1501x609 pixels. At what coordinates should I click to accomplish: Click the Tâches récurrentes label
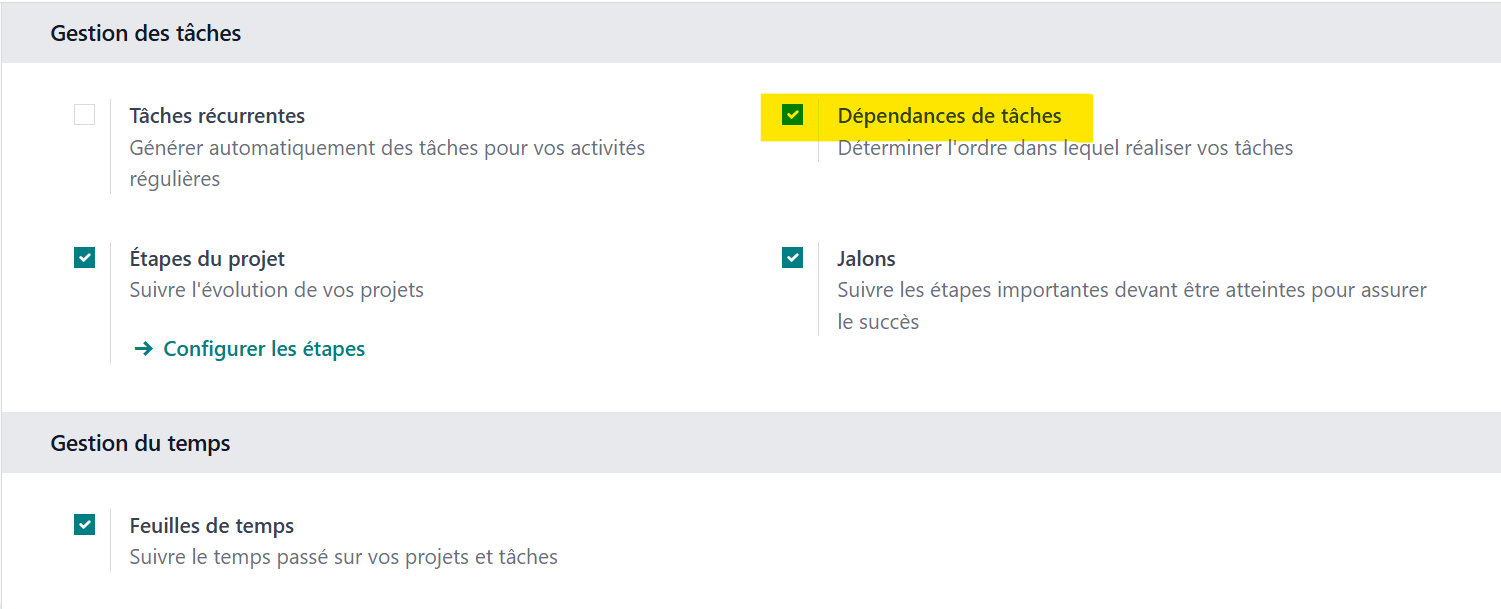pyautogui.click(x=217, y=116)
